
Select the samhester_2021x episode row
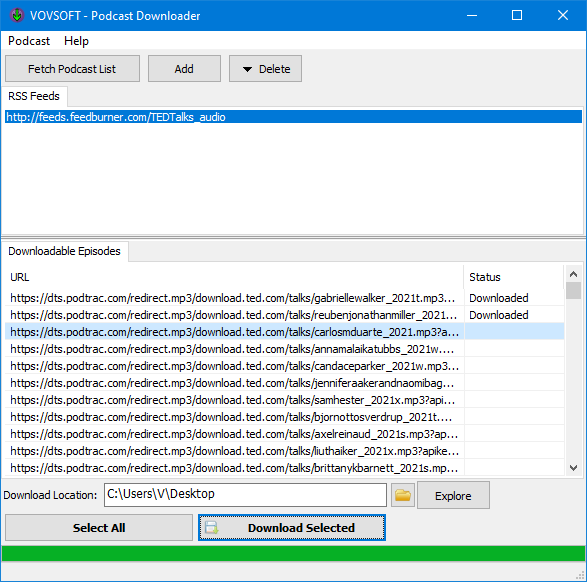click(x=285, y=400)
